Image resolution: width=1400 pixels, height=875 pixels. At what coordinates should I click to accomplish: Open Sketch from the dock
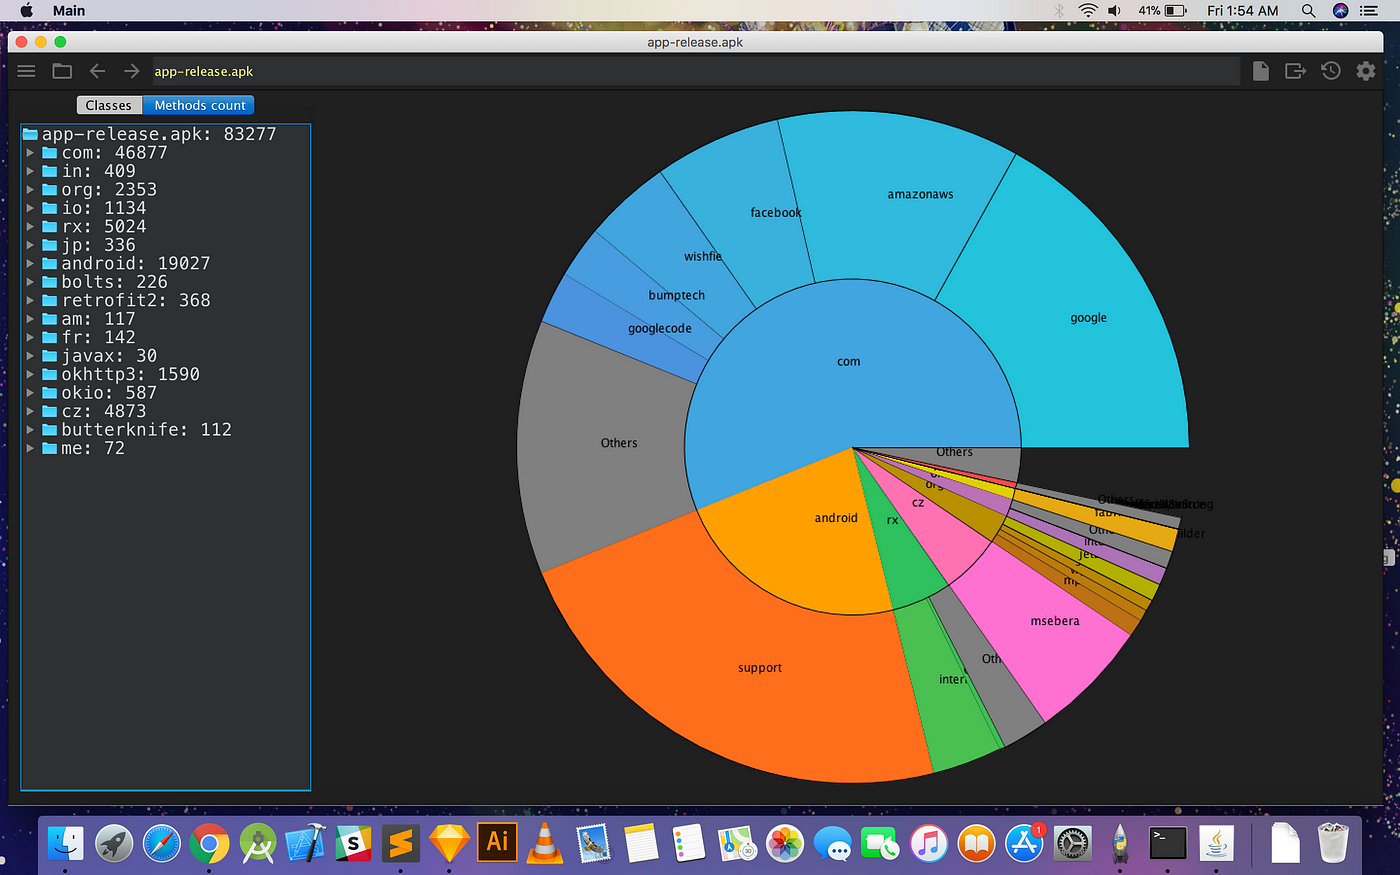pyautogui.click(x=449, y=844)
